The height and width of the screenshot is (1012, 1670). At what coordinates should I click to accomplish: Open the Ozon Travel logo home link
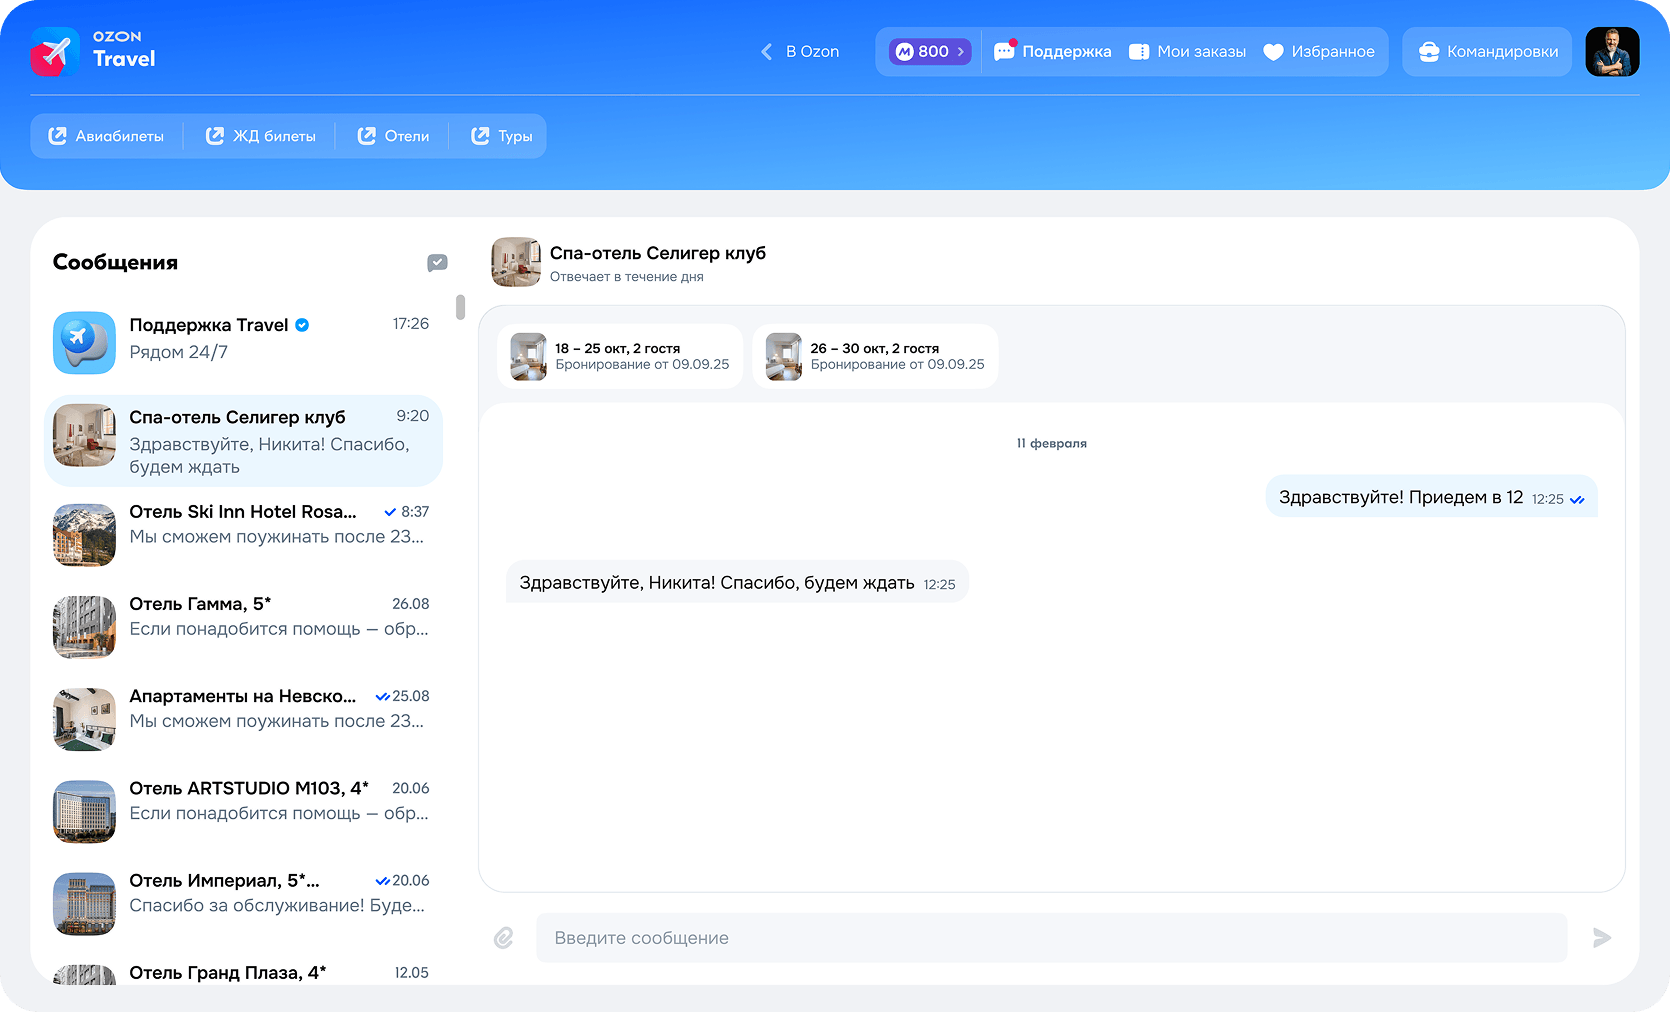pyautogui.click(x=93, y=51)
